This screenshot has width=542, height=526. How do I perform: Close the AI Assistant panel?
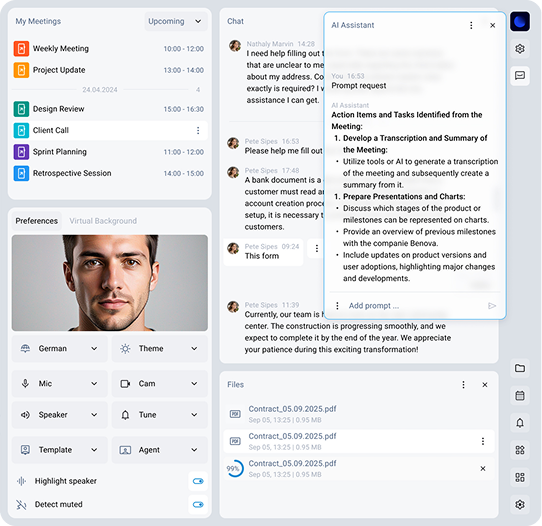[x=493, y=25]
